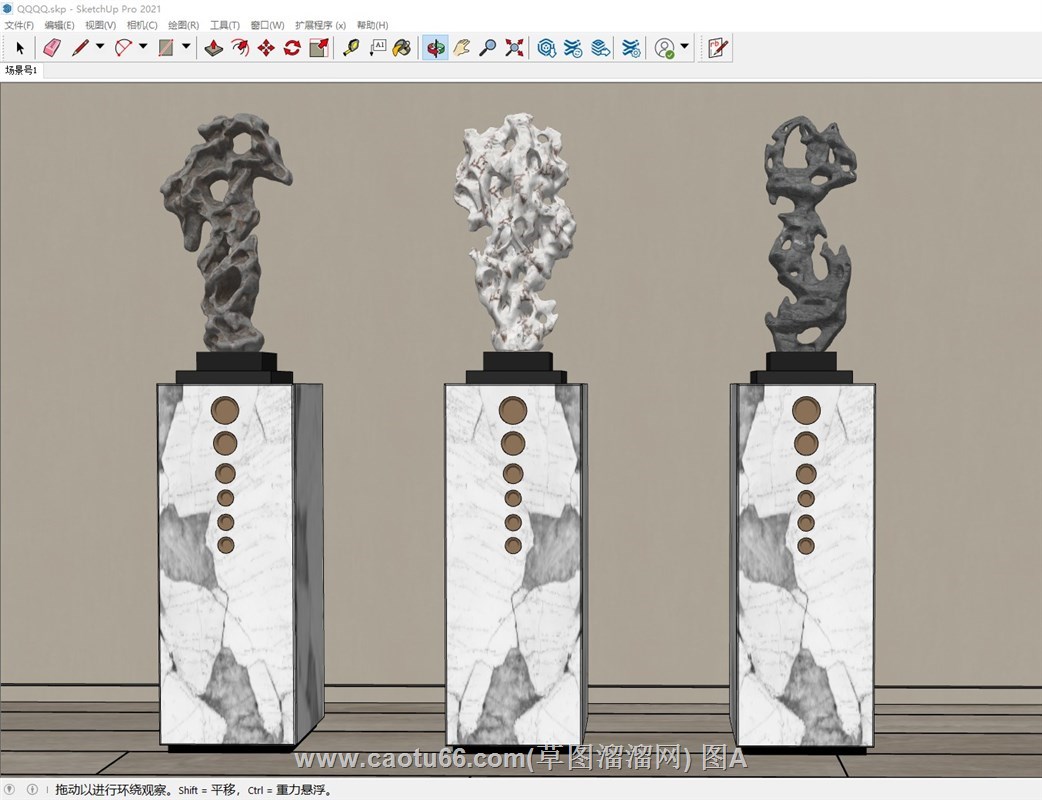Open the 文件(F) menu

pyautogui.click(x=19, y=25)
